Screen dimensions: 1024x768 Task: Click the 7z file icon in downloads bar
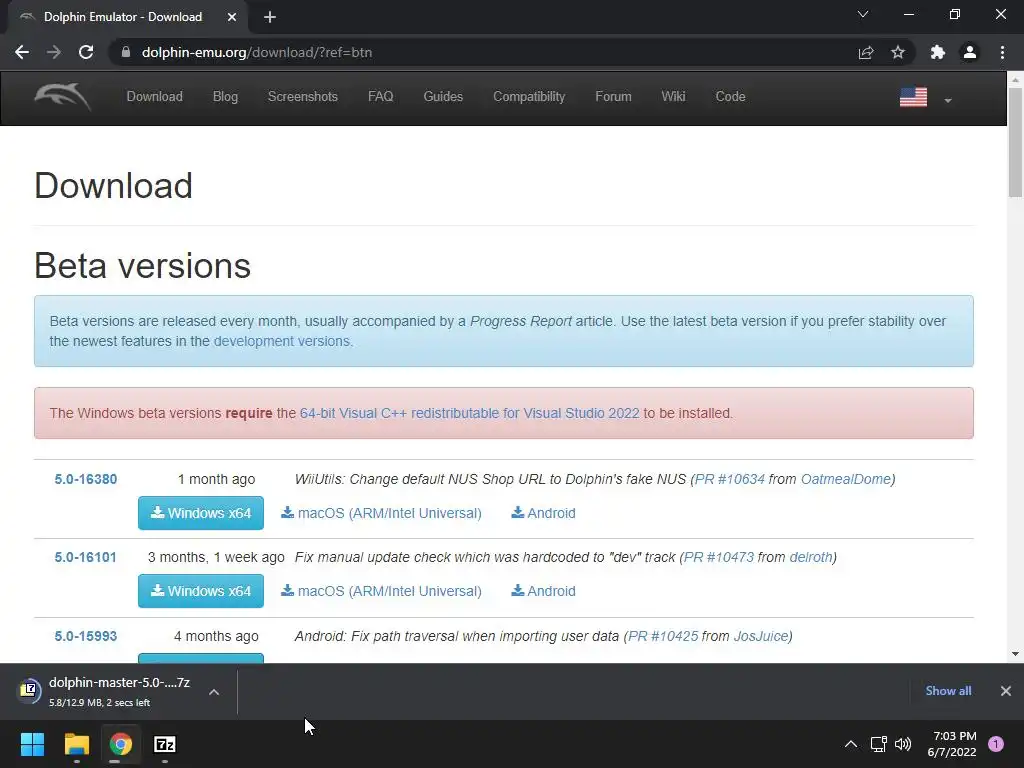coord(29,690)
